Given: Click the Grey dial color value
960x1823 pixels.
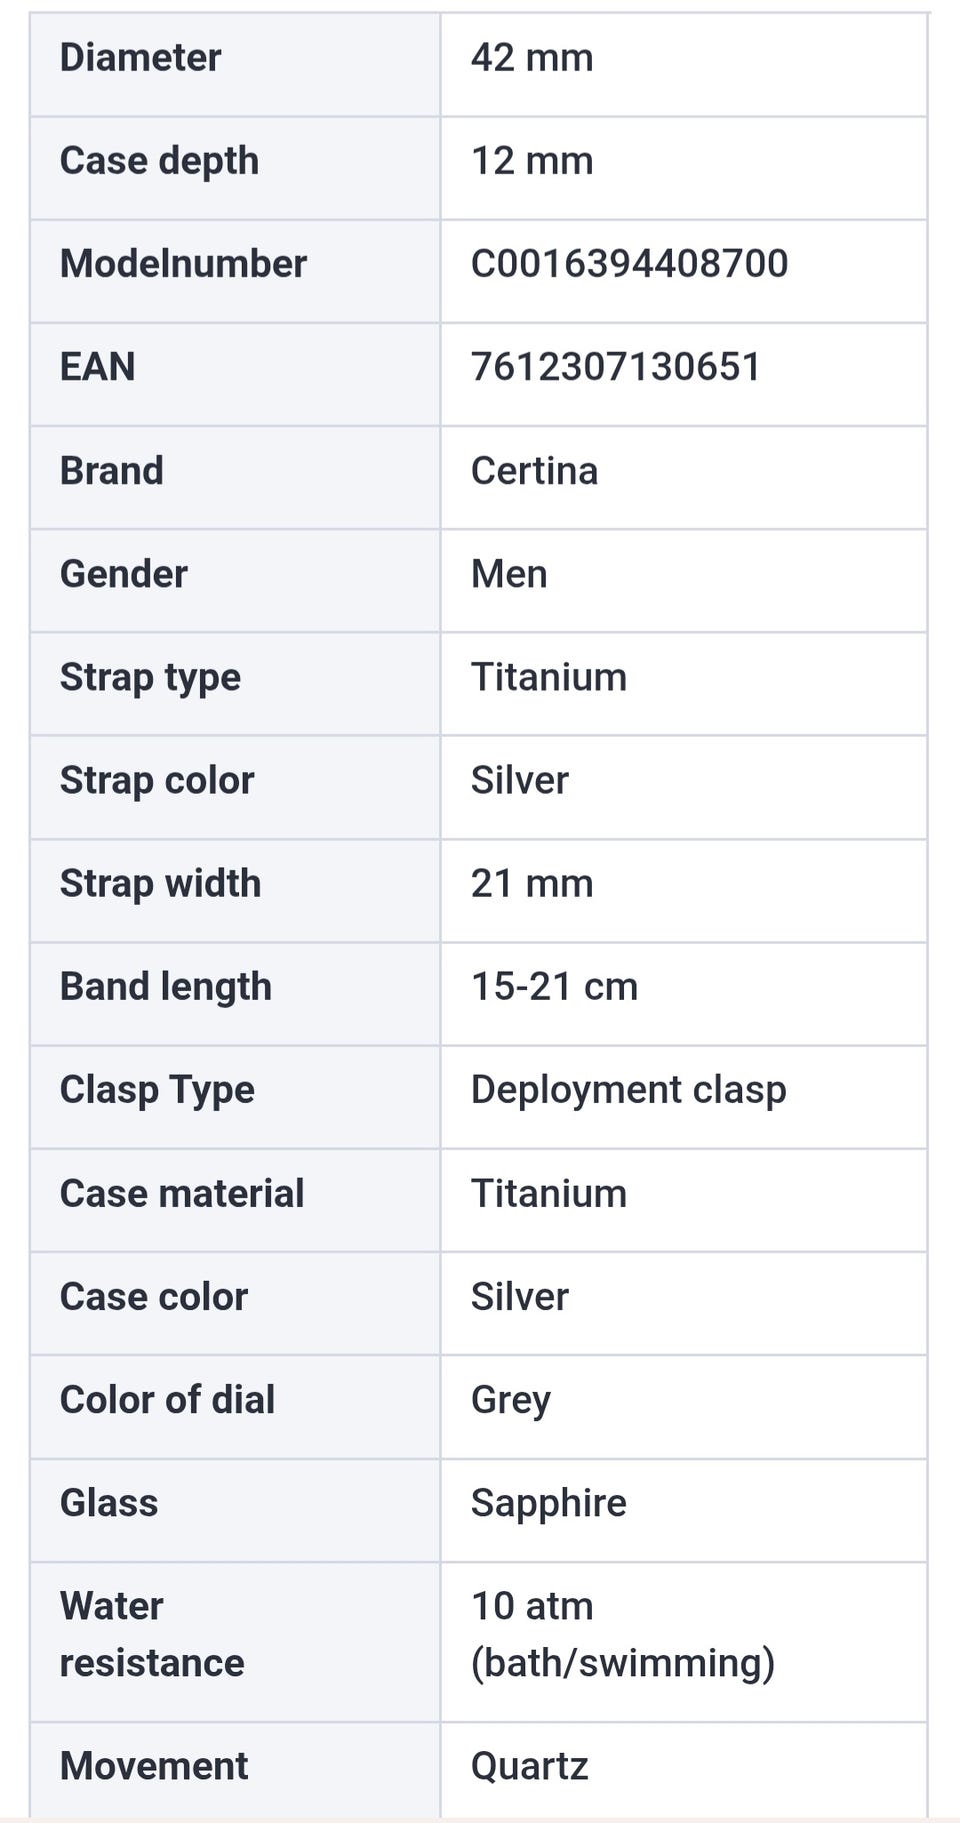Looking at the screenshot, I should (510, 1399).
